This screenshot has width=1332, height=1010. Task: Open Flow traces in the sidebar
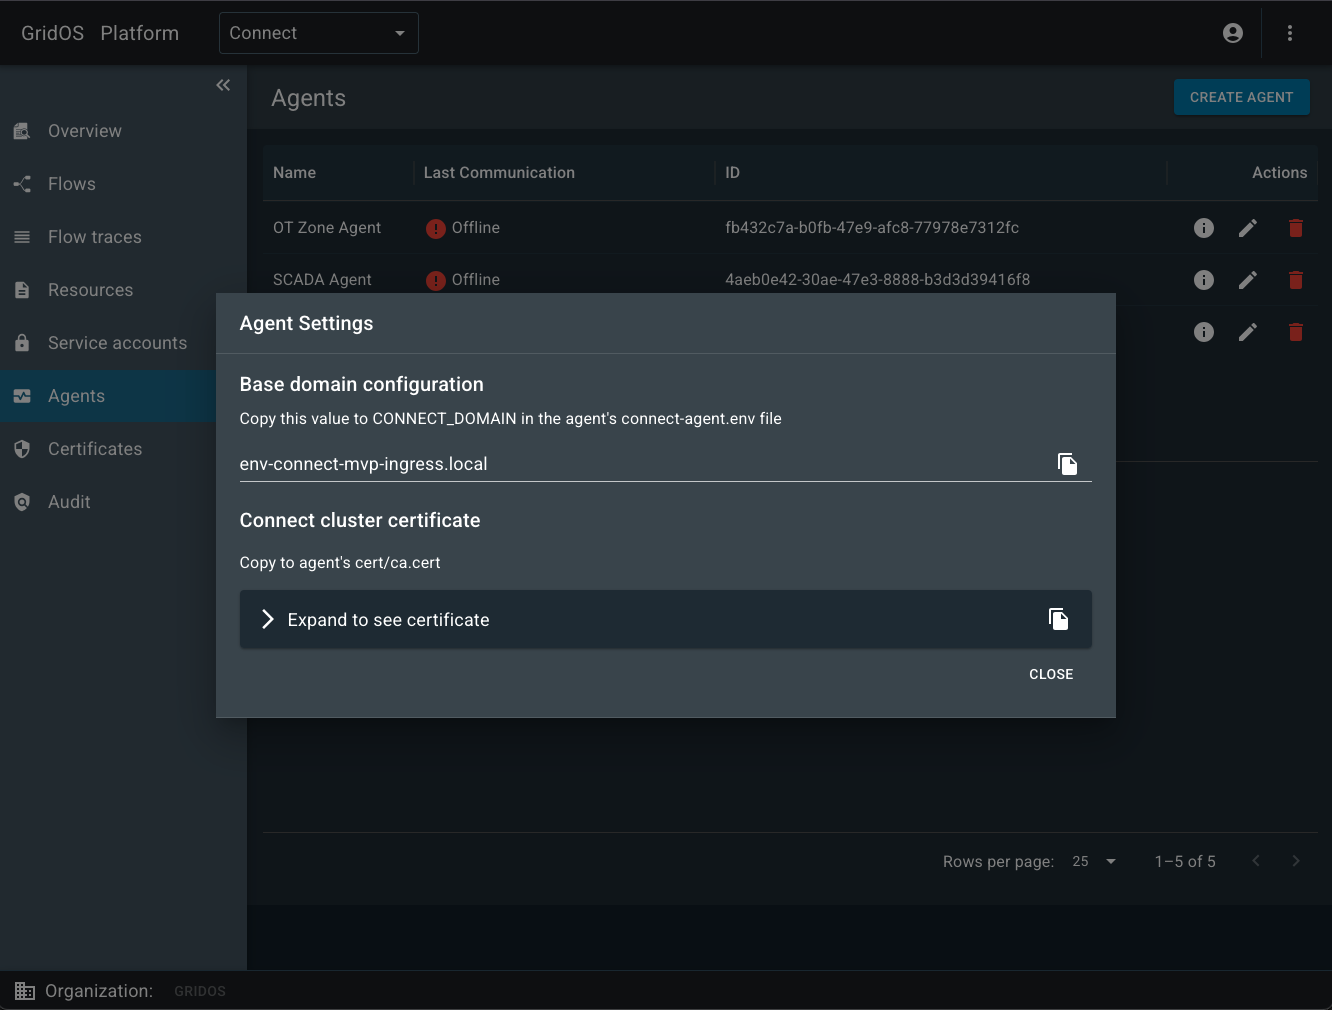[x=95, y=237]
